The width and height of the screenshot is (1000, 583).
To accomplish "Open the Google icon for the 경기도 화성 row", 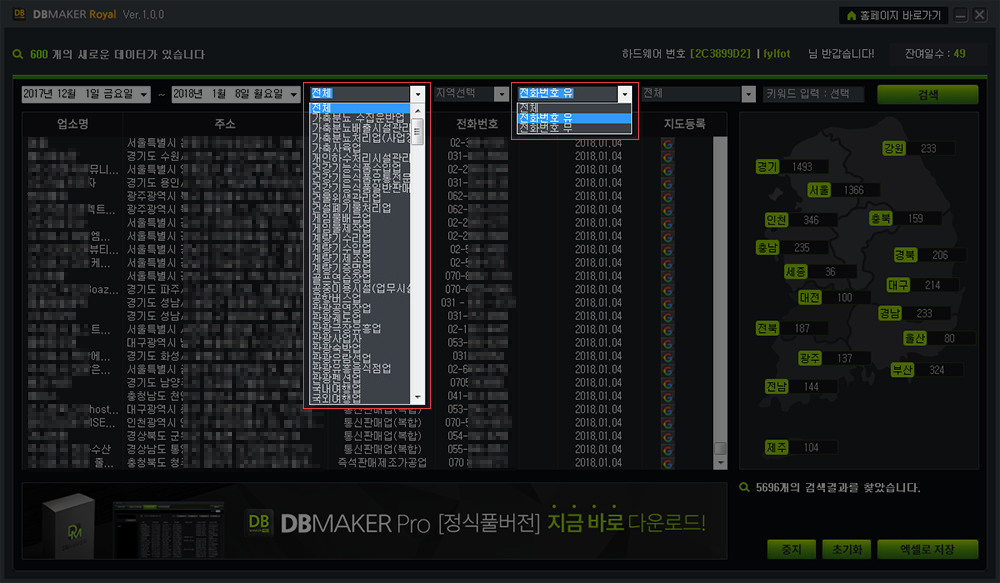I will [x=668, y=357].
